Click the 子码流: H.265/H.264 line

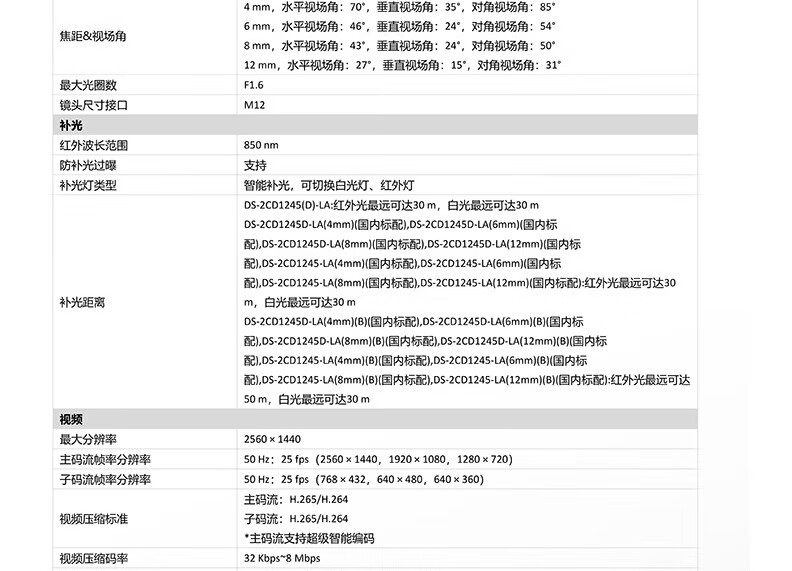pos(296,518)
